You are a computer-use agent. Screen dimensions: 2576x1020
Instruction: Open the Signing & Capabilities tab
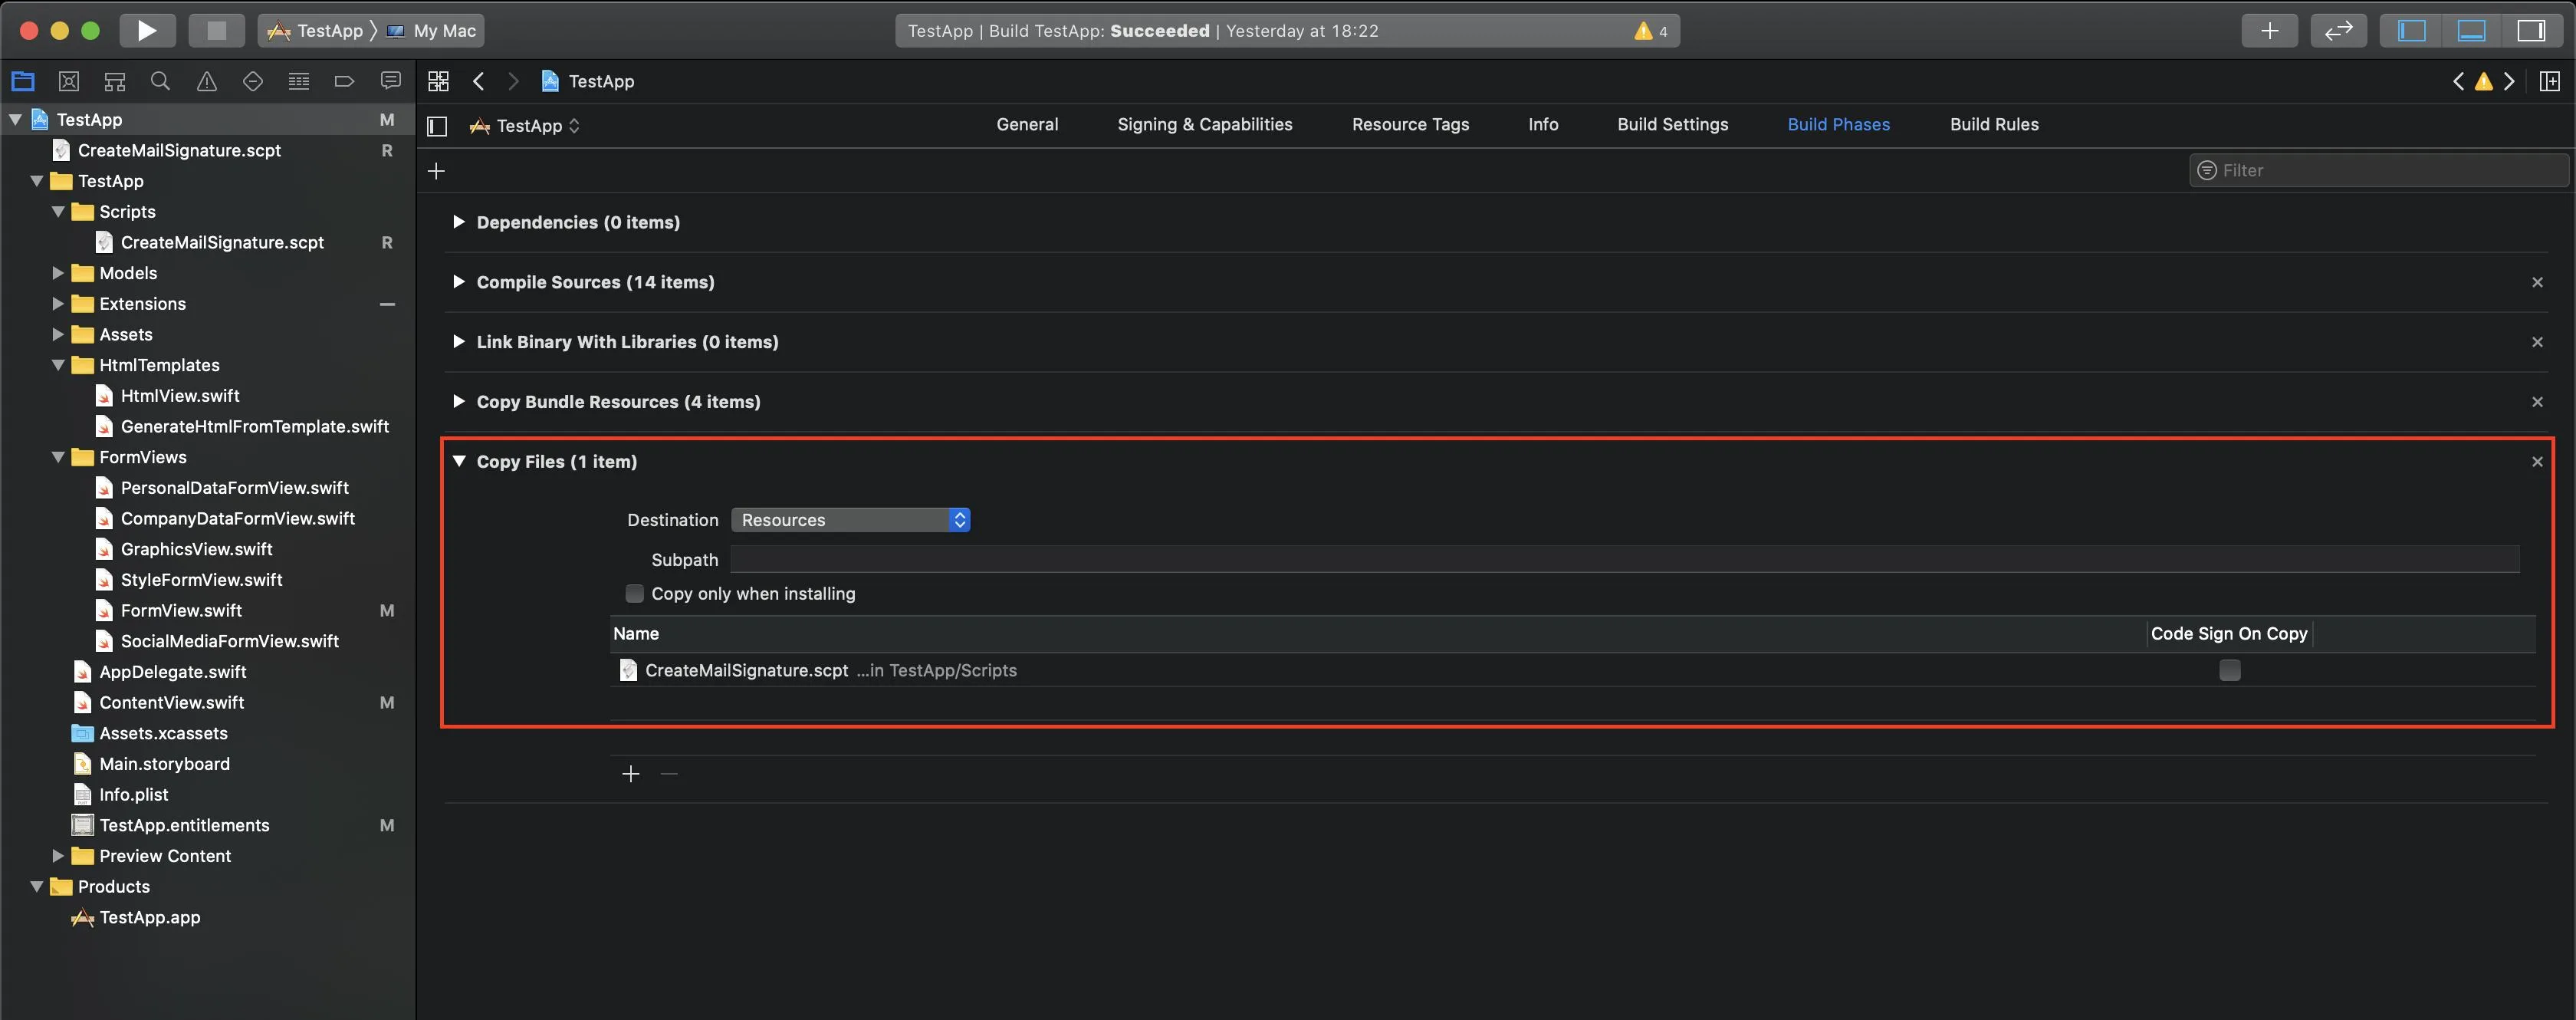1204,124
